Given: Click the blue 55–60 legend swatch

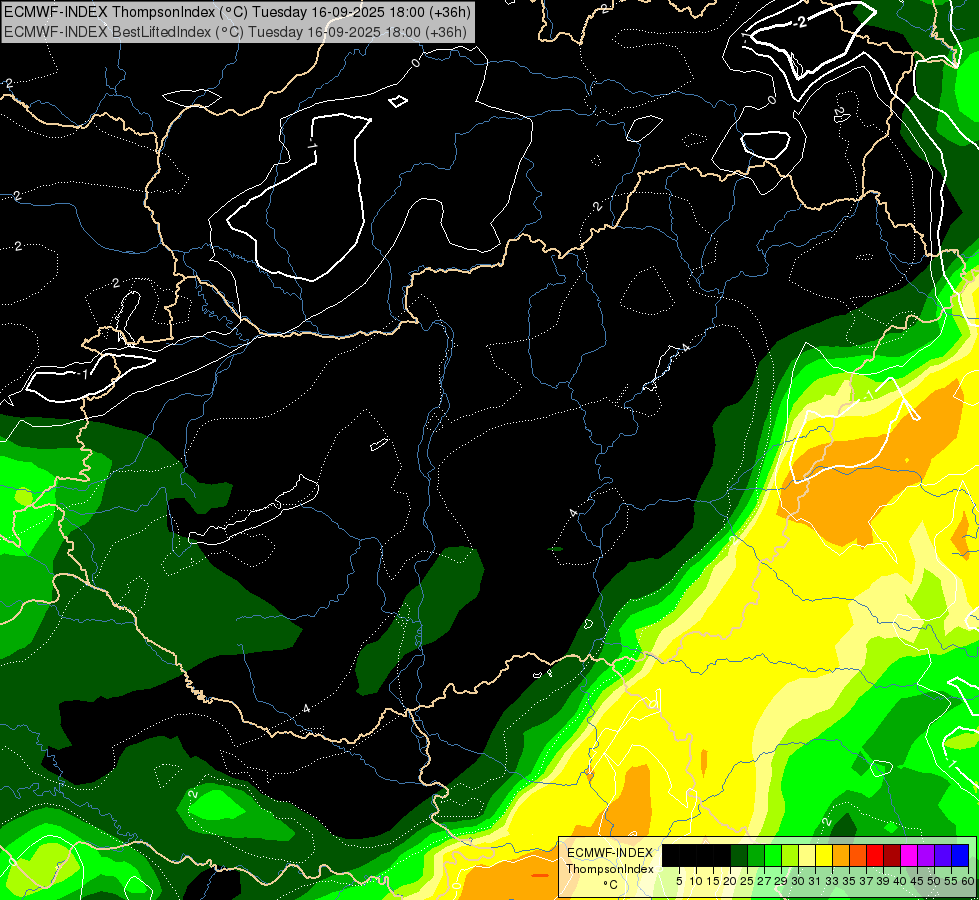Looking at the screenshot, I should point(960,855).
